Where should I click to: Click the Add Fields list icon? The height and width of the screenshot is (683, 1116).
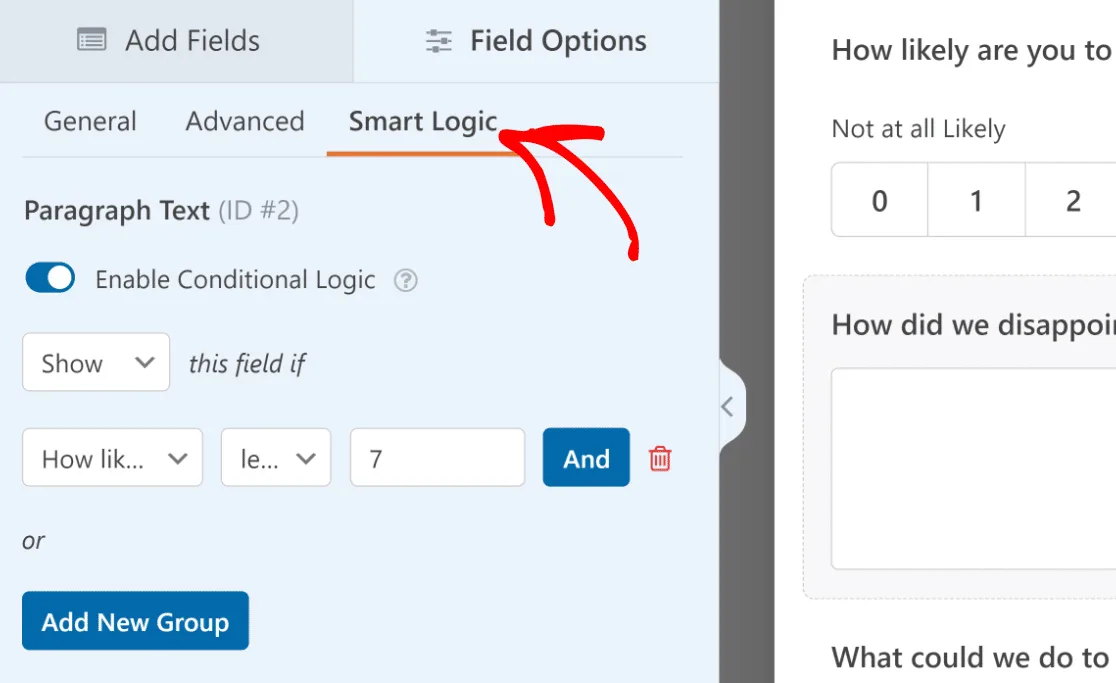(91, 40)
